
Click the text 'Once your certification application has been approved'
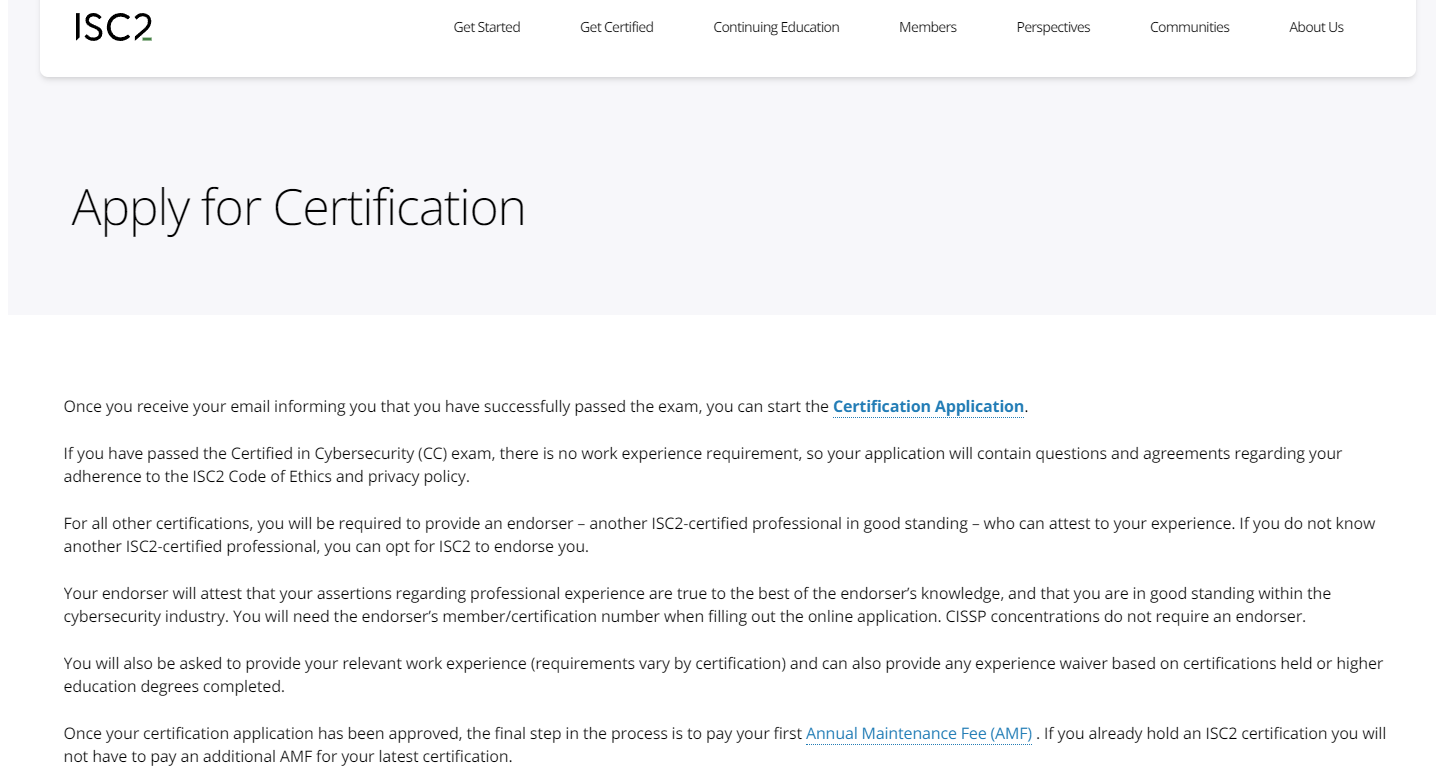[725, 745]
